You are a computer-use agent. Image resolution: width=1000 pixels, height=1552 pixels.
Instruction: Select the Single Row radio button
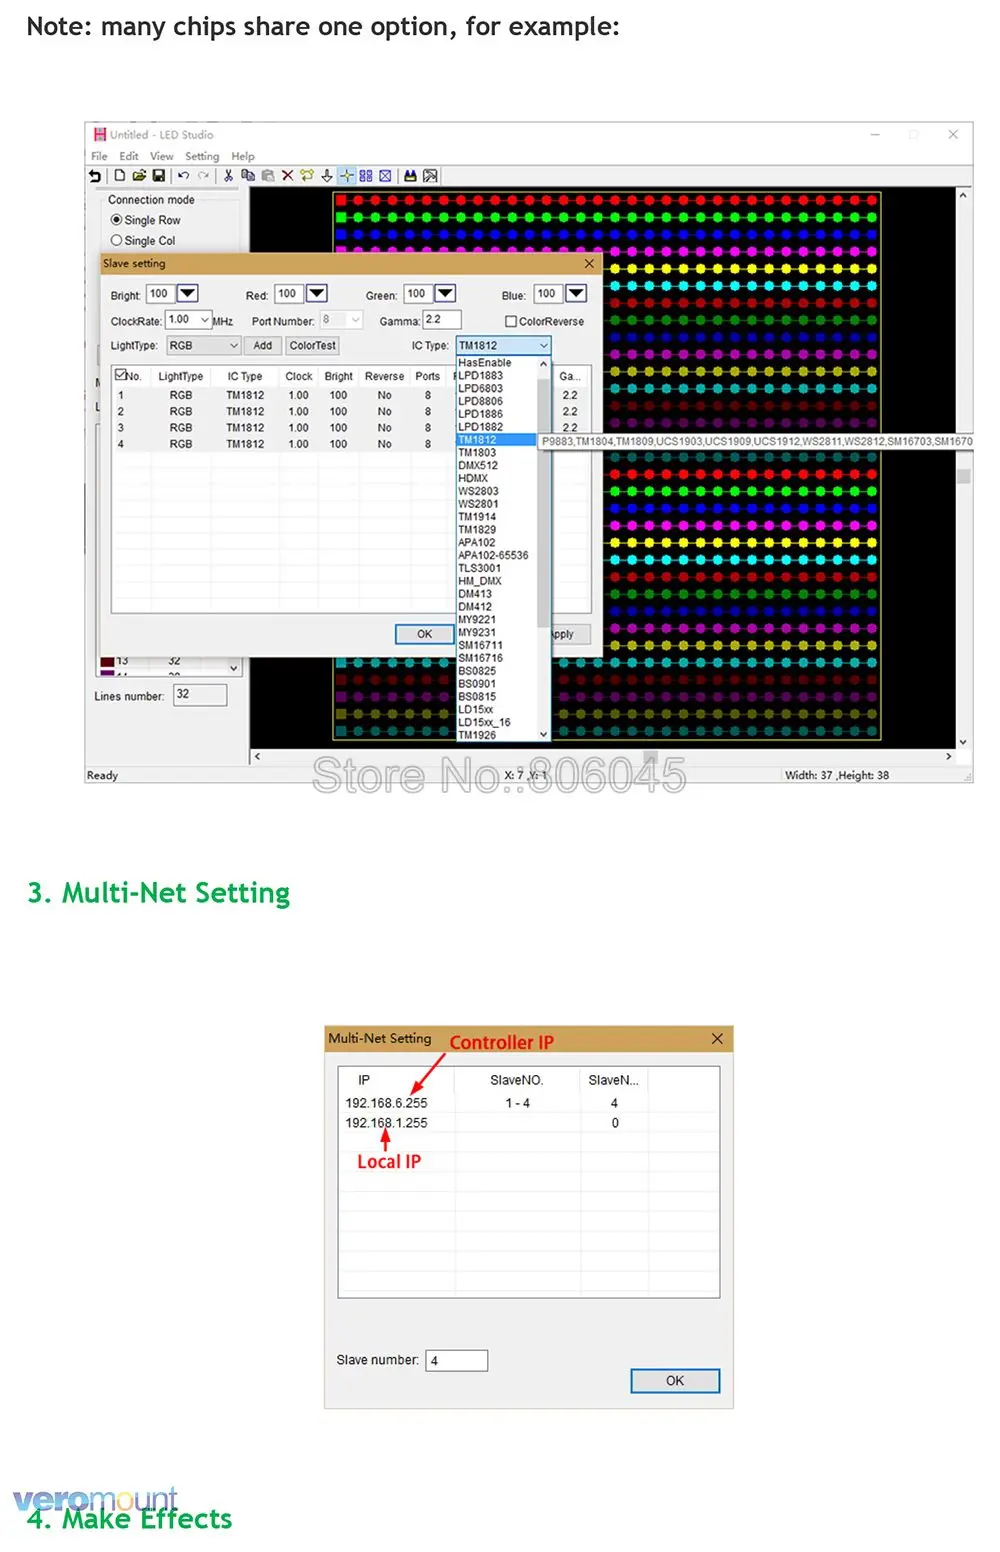(116, 220)
